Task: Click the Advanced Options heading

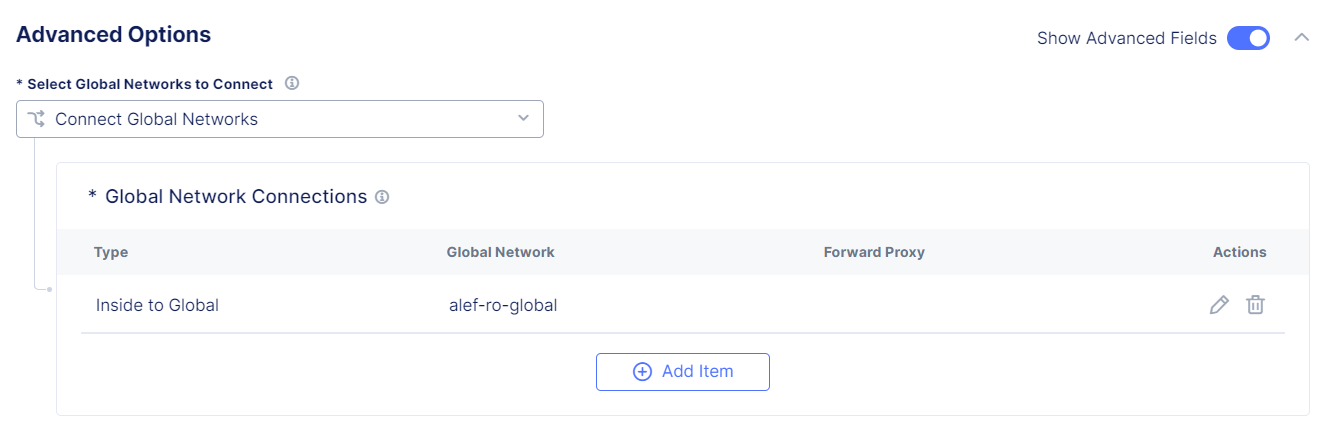Action: coord(114,34)
